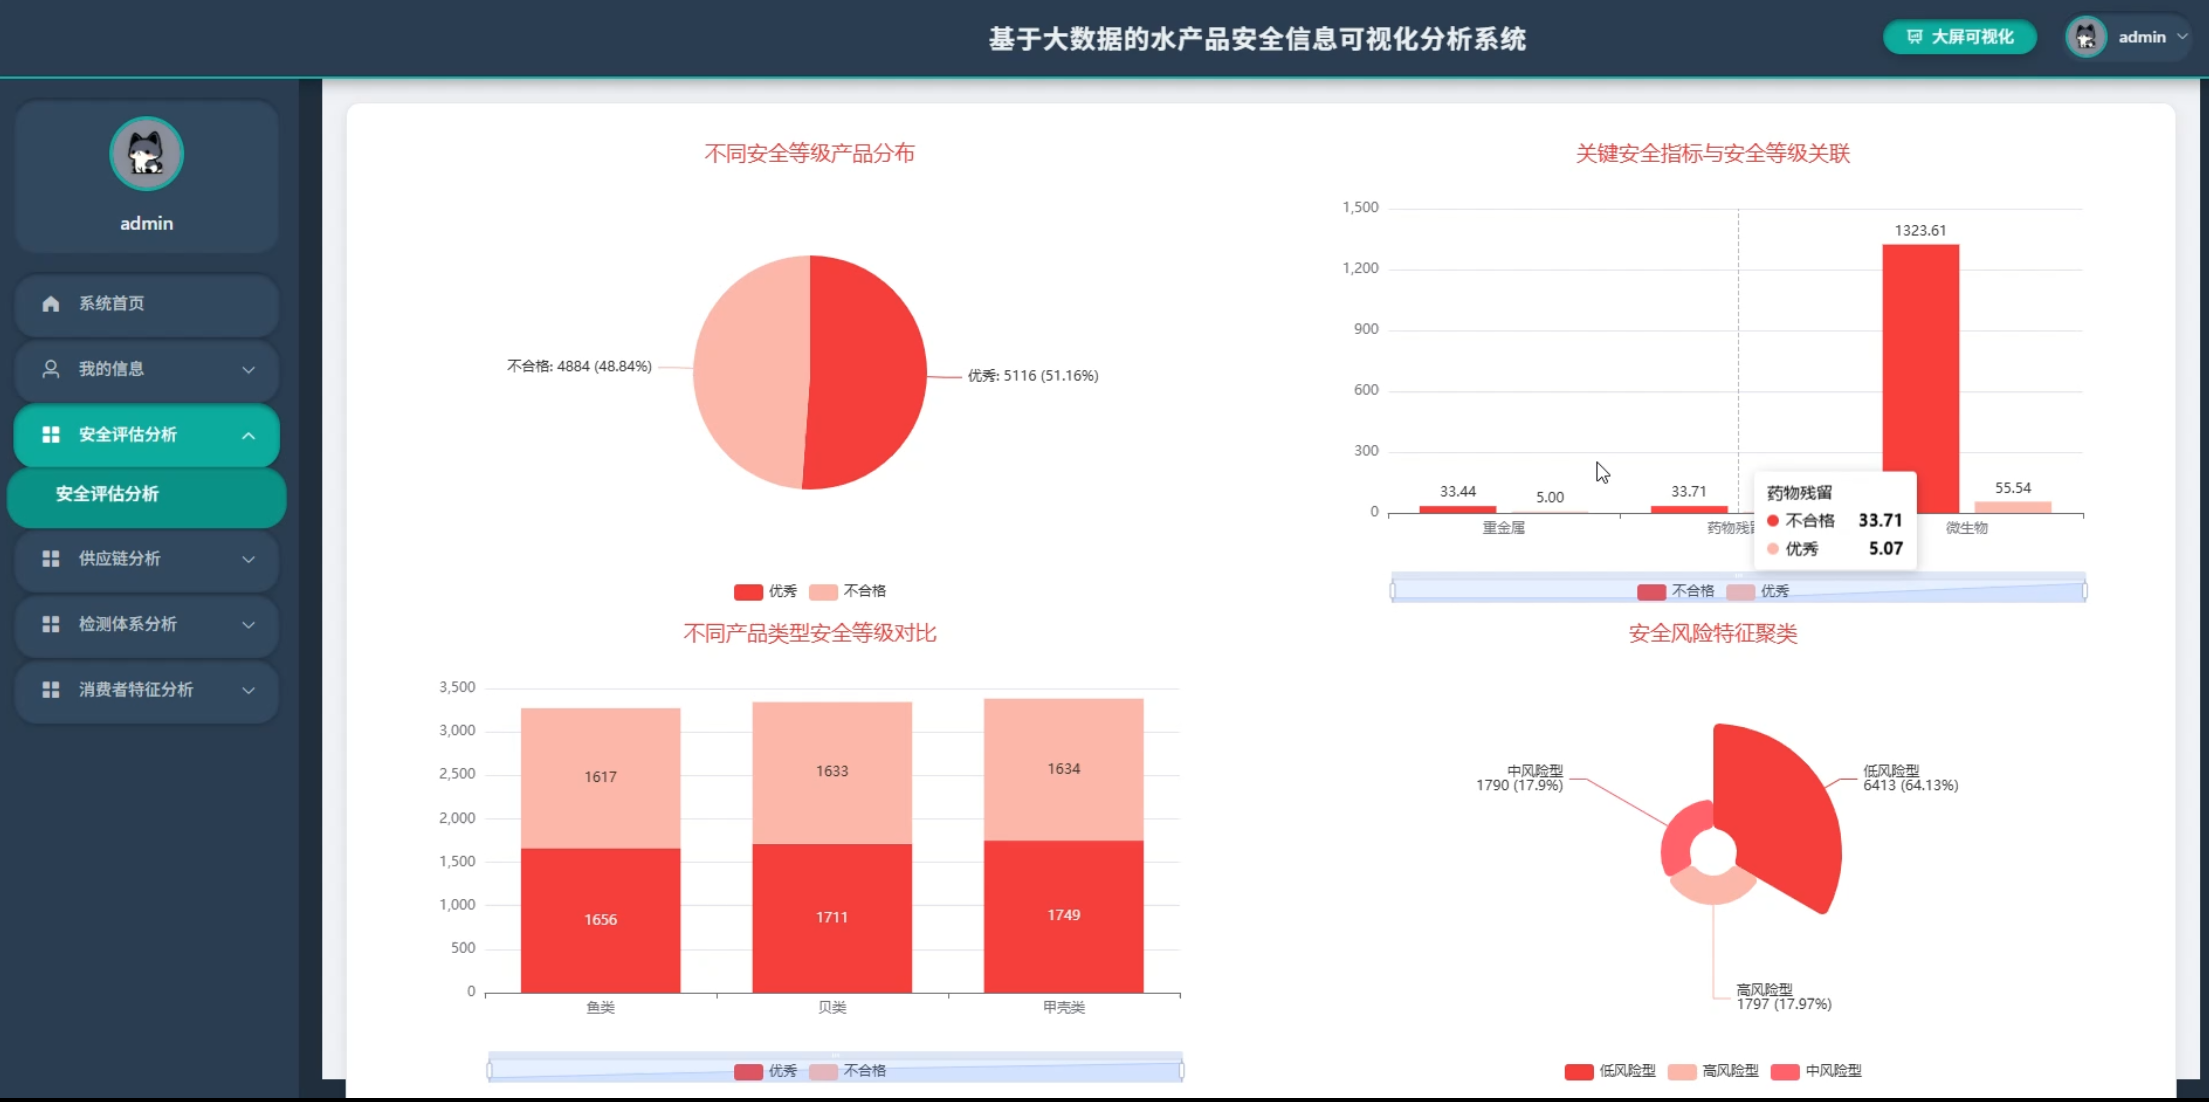
Task: Click the 贝类 1633 pink bar segment
Action: (832, 772)
